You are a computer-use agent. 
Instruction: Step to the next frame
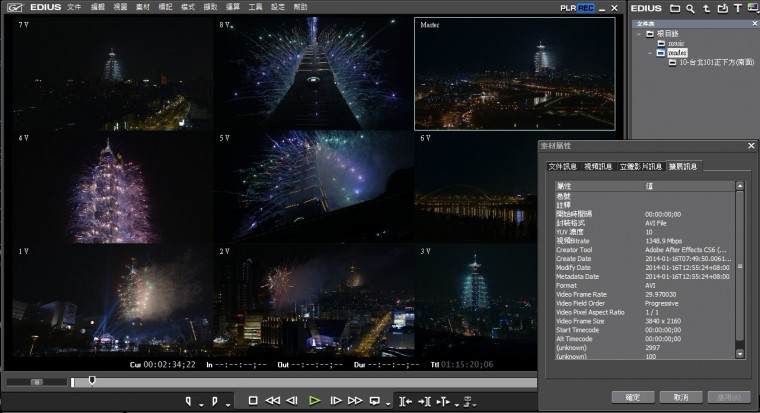pyautogui.click(x=335, y=400)
